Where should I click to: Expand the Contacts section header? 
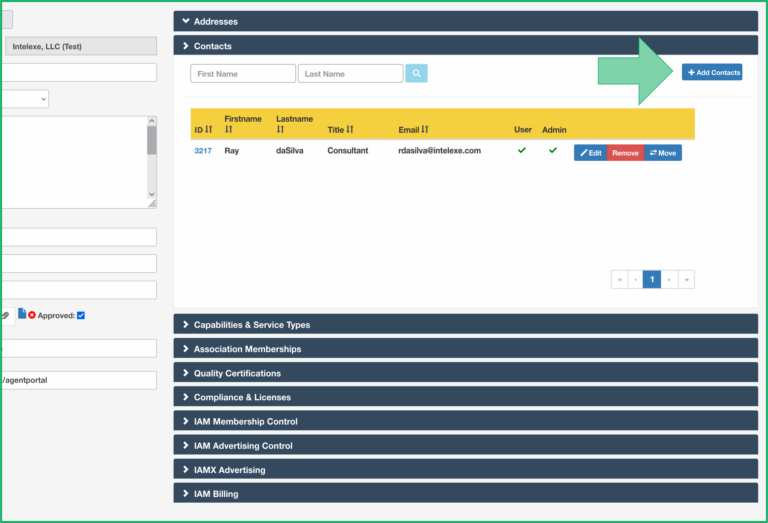pos(465,46)
